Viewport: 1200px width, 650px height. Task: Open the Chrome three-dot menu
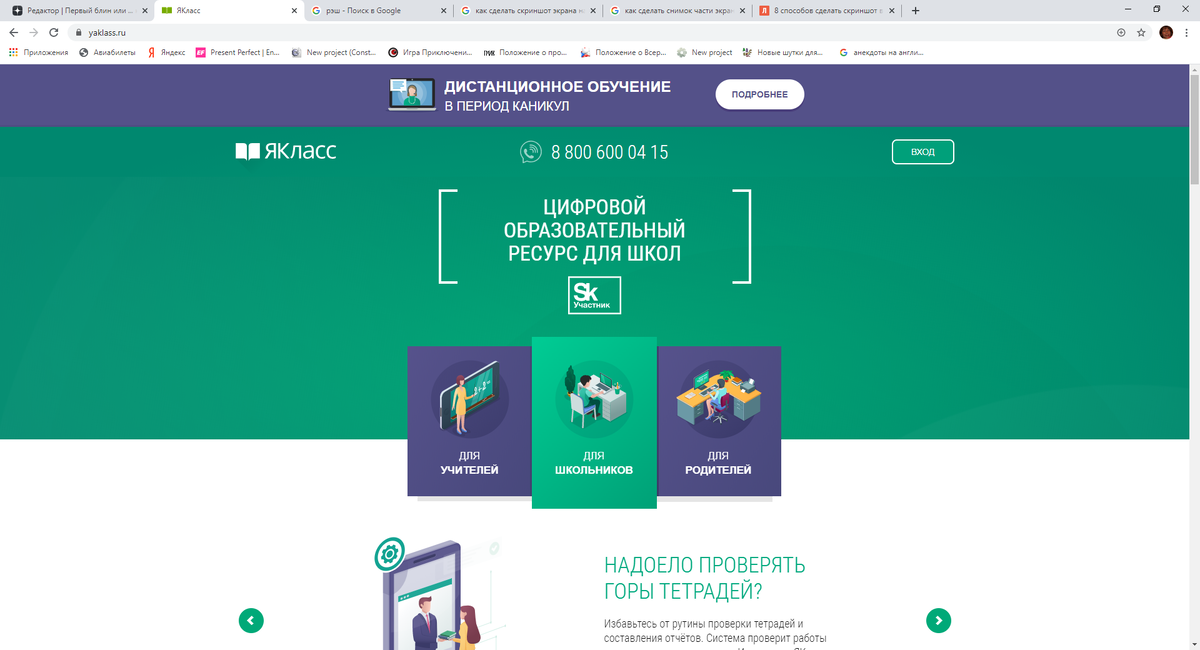click(x=1187, y=32)
